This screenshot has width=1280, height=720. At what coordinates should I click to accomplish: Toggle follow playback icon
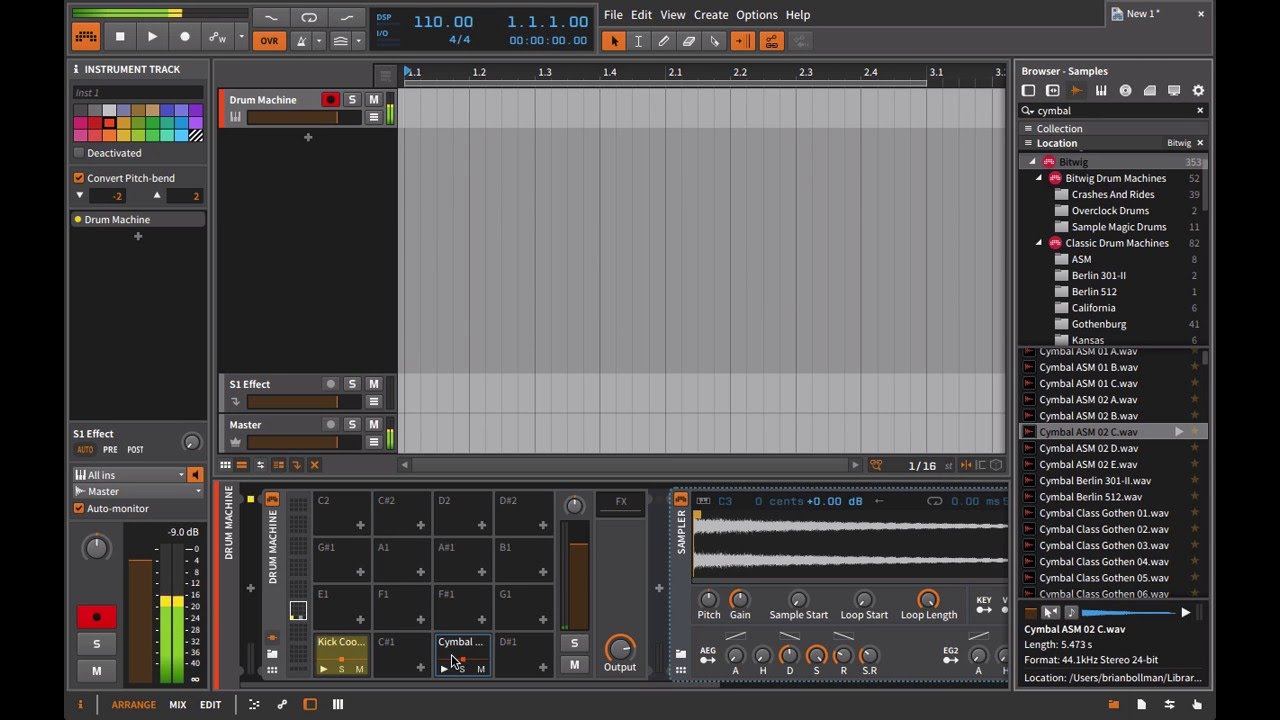tap(743, 41)
